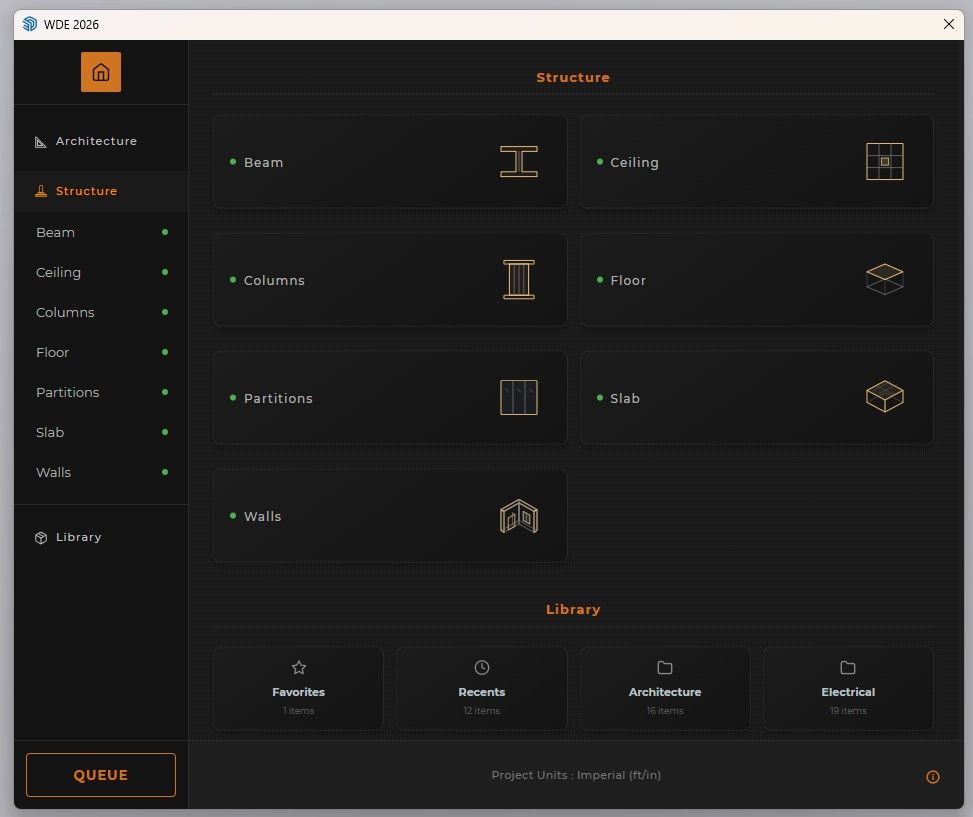Select Beam in the sidebar list

pos(101,232)
